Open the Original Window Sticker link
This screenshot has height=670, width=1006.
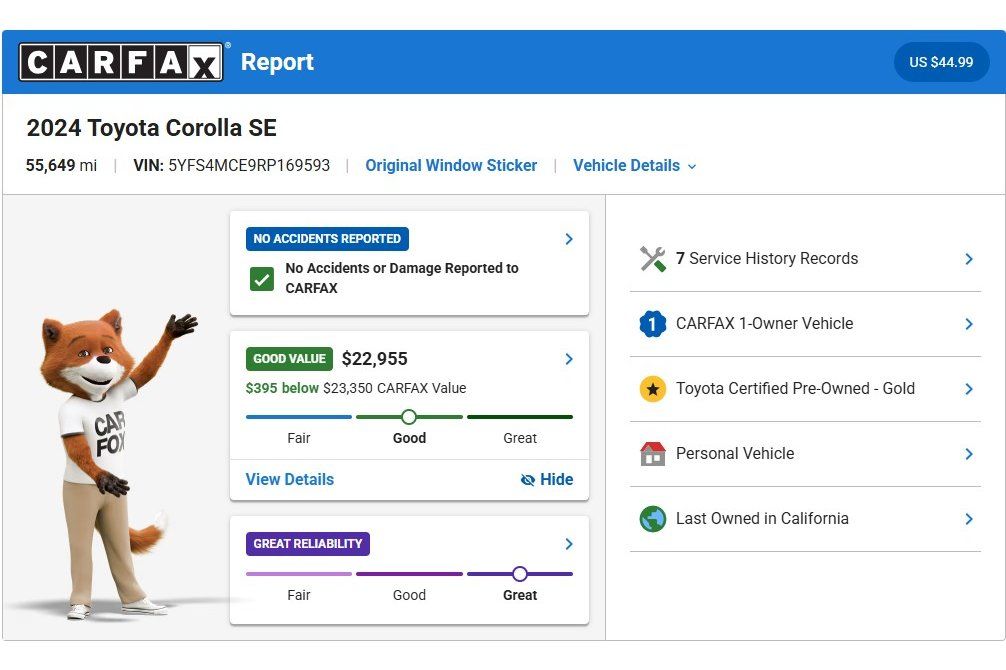tap(451, 166)
